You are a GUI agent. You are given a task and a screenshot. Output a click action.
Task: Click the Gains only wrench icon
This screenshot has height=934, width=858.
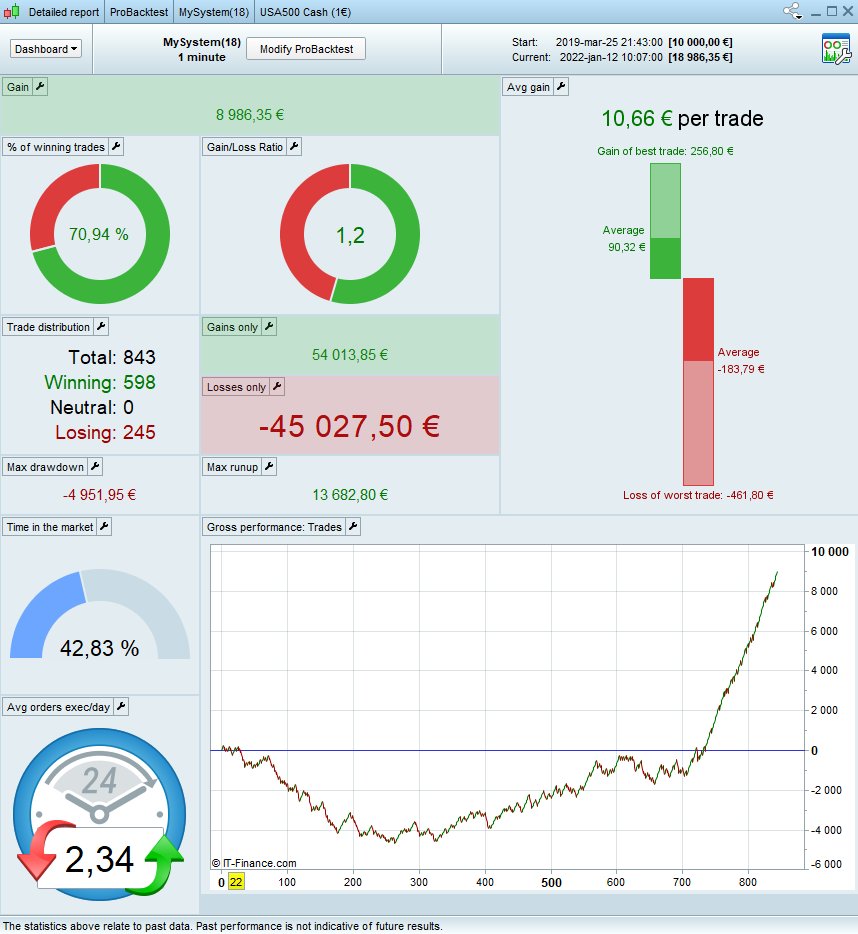click(x=269, y=326)
